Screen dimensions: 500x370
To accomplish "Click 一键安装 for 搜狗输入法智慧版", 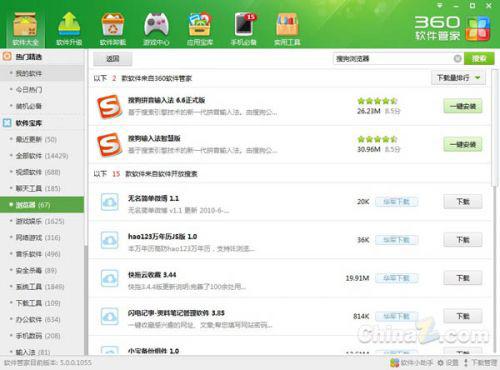I will pos(463,145).
